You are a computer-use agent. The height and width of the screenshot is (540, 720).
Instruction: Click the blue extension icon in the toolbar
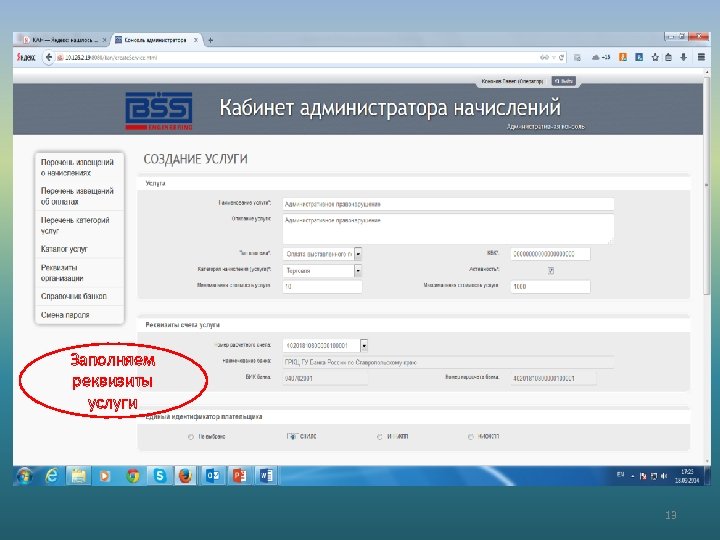pyautogui.click(x=639, y=57)
